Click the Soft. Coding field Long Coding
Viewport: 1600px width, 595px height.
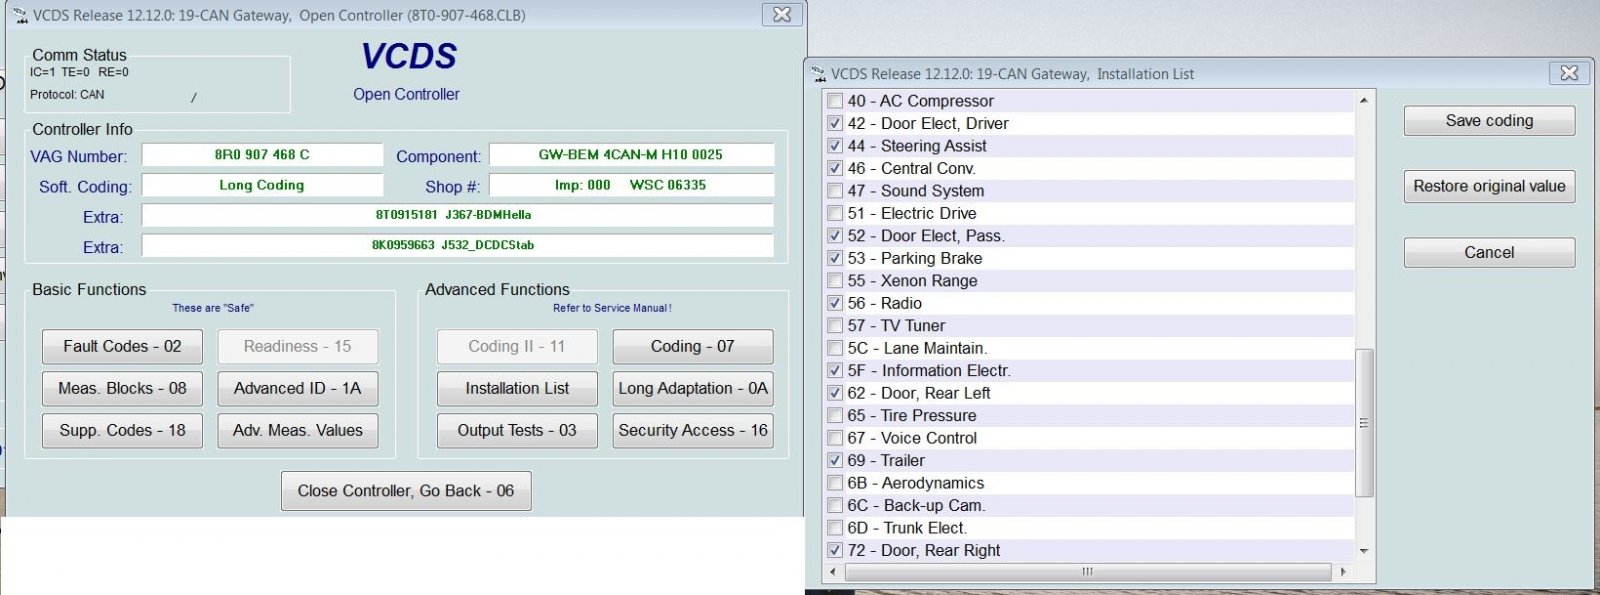tap(262, 185)
